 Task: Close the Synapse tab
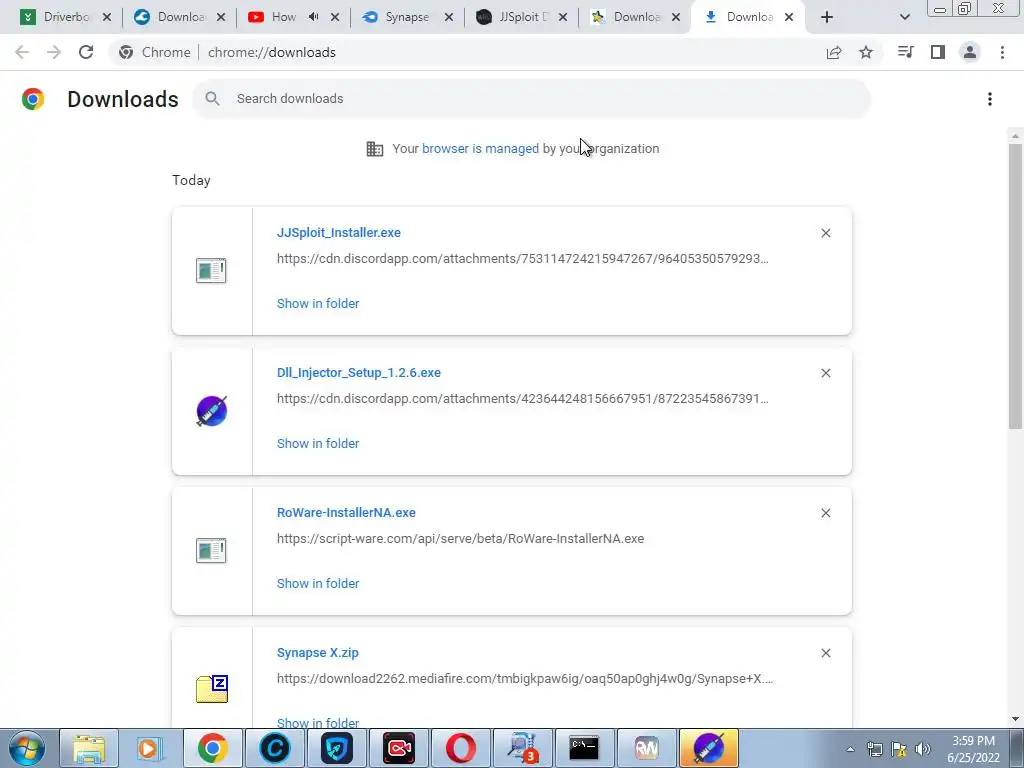point(449,17)
